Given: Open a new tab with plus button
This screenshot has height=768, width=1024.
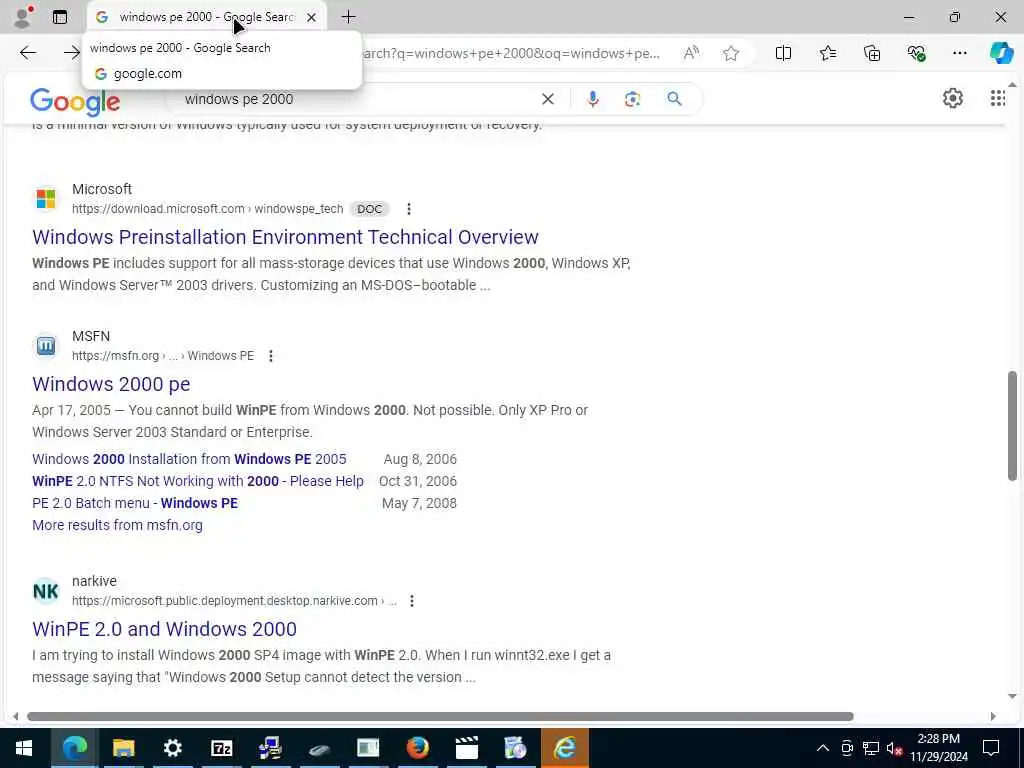Looking at the screenshot, I should (349, 17).
